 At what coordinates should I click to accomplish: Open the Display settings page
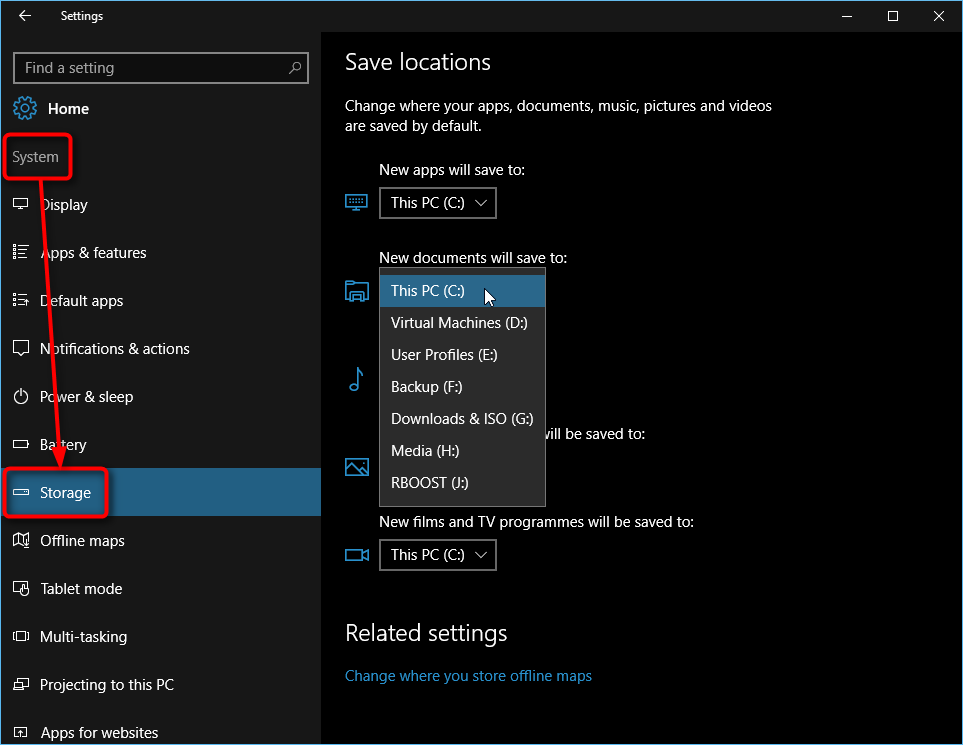point(161,205)
